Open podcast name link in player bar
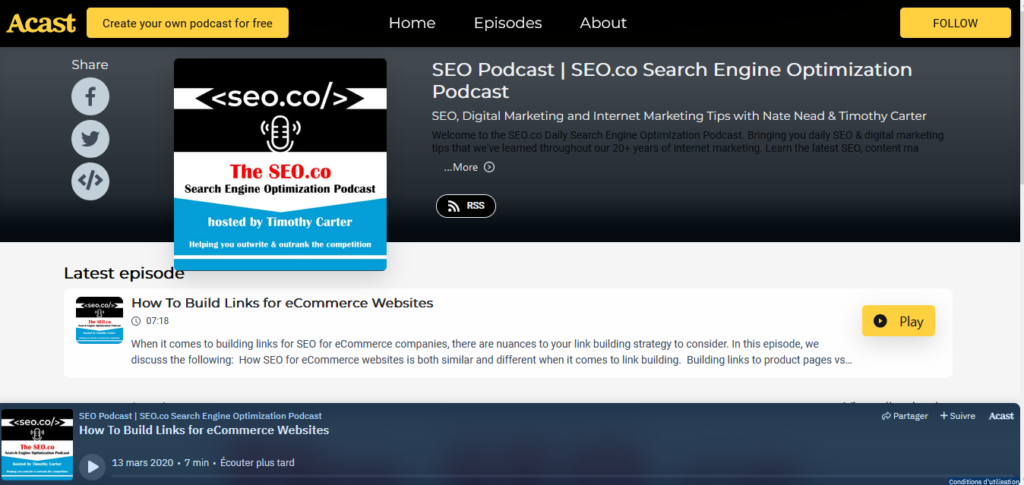Viewport: 1024px width, 485px height. coord(200,416)
